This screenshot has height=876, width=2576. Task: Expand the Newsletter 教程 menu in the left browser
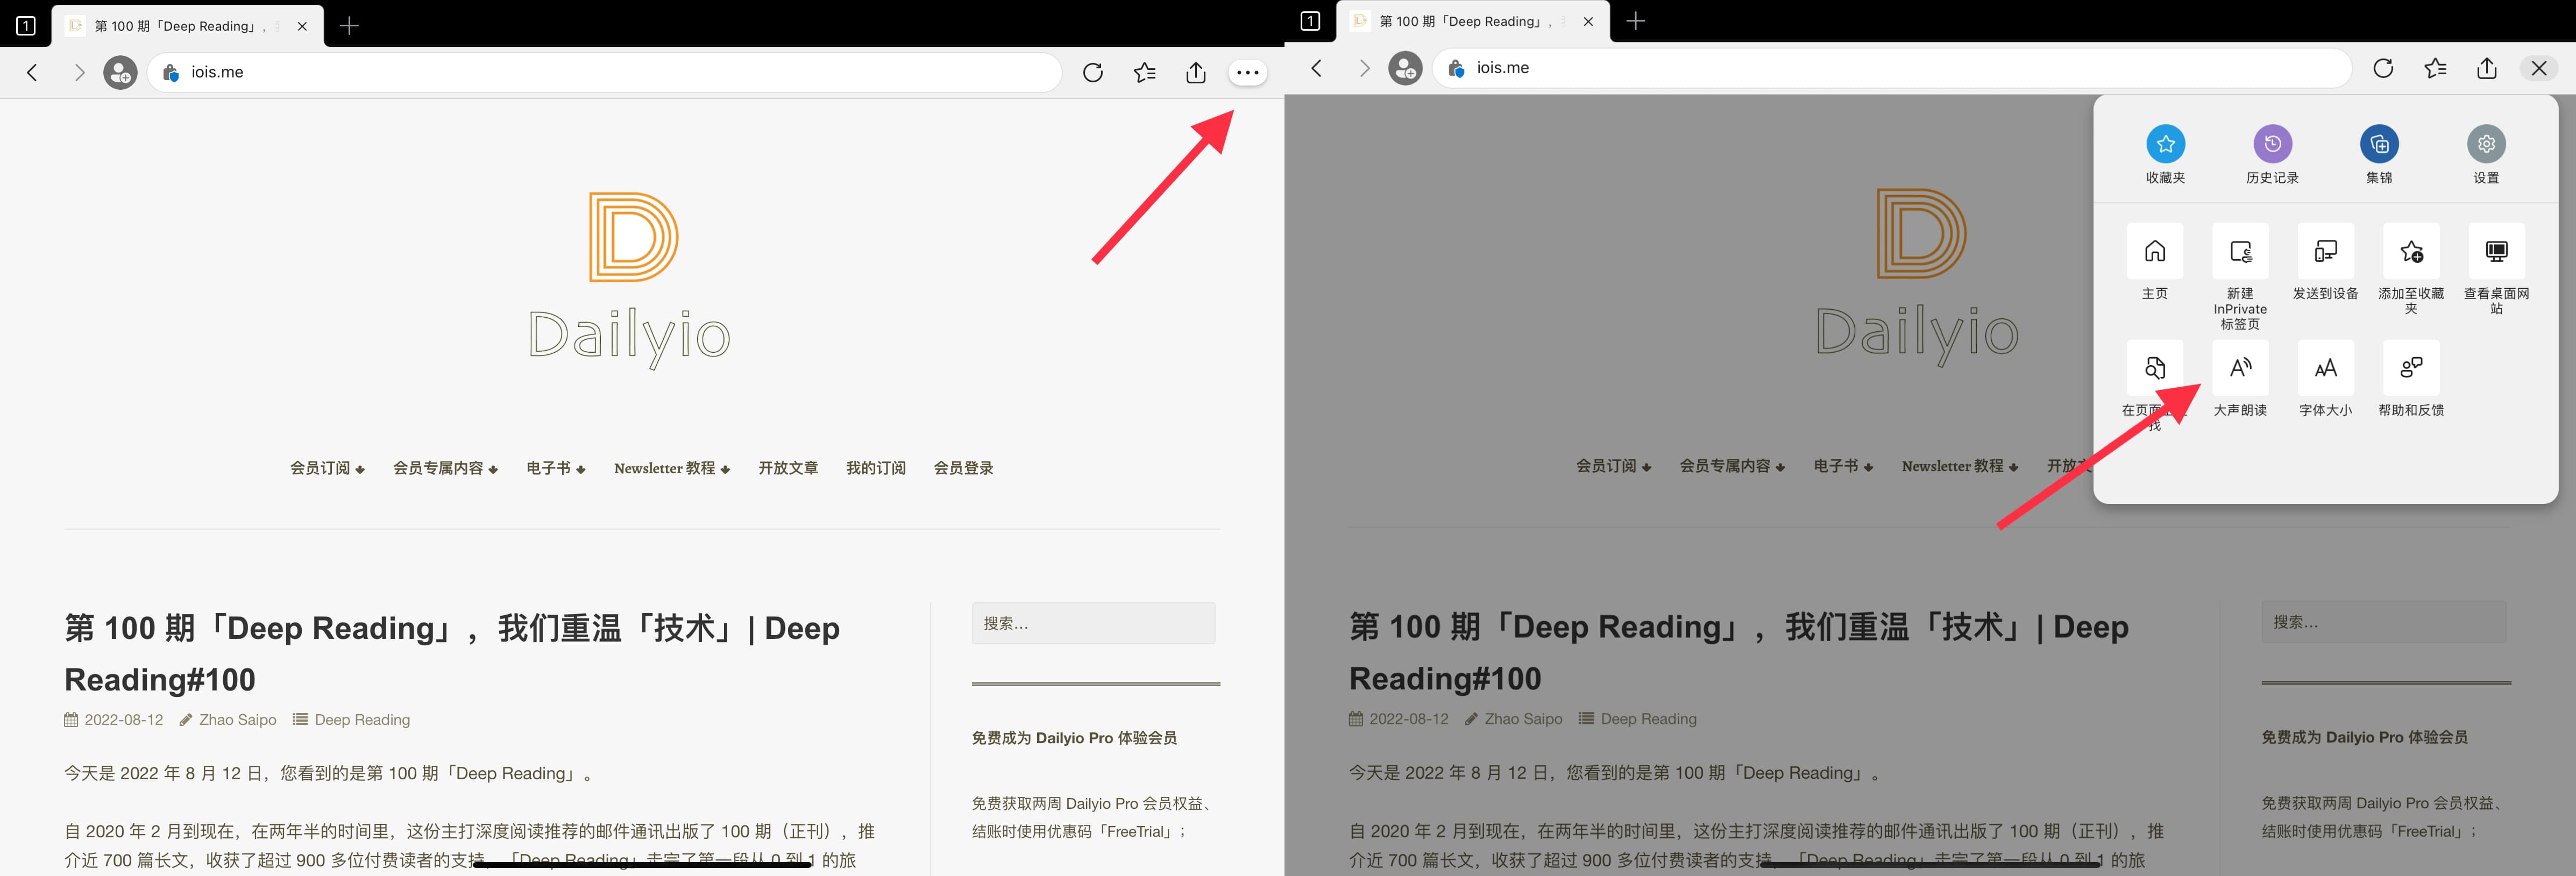(672, 468)
